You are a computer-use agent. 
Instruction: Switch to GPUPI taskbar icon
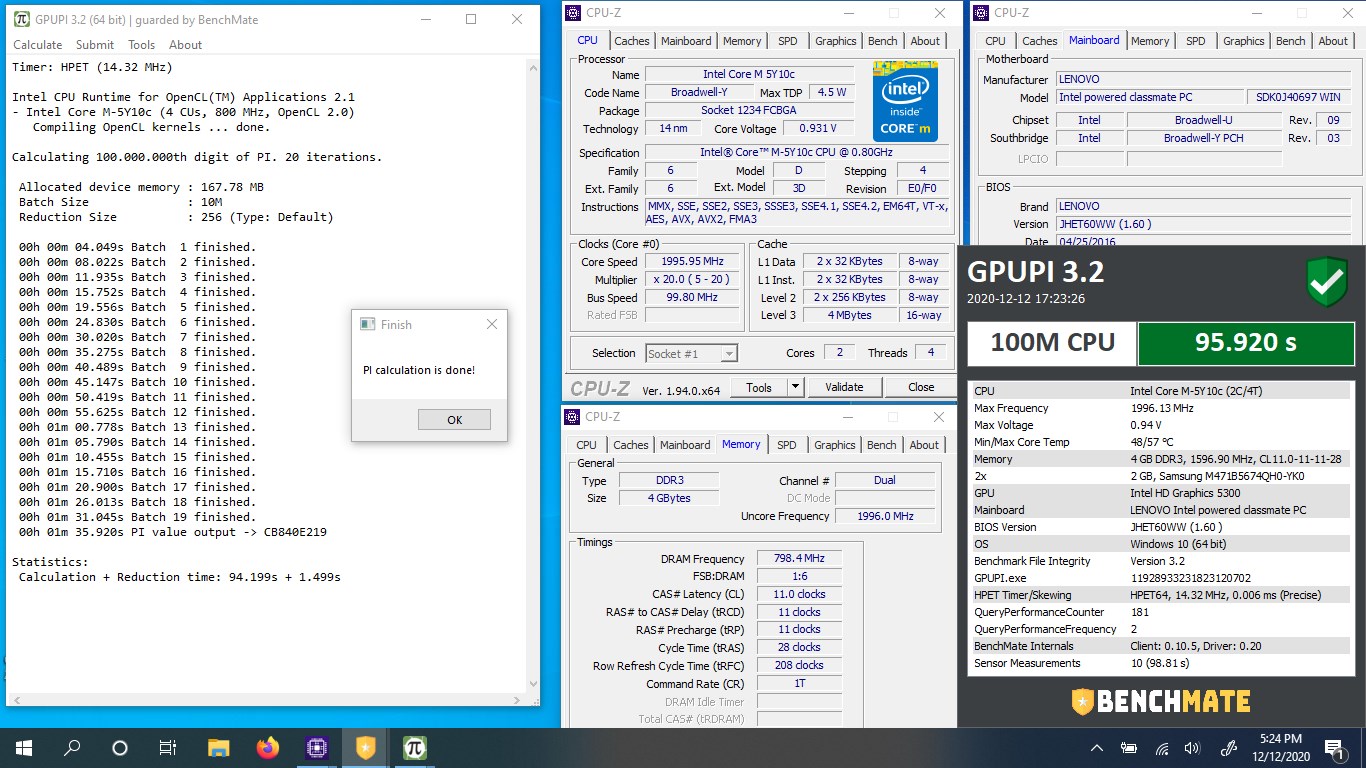point(414,747)
